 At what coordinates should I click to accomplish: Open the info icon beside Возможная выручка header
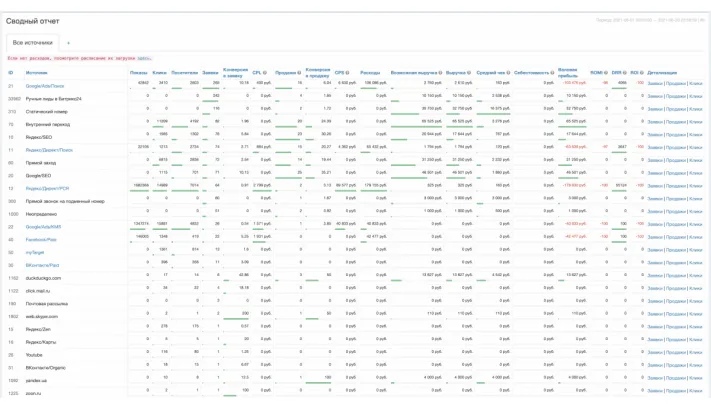[440, 73]
